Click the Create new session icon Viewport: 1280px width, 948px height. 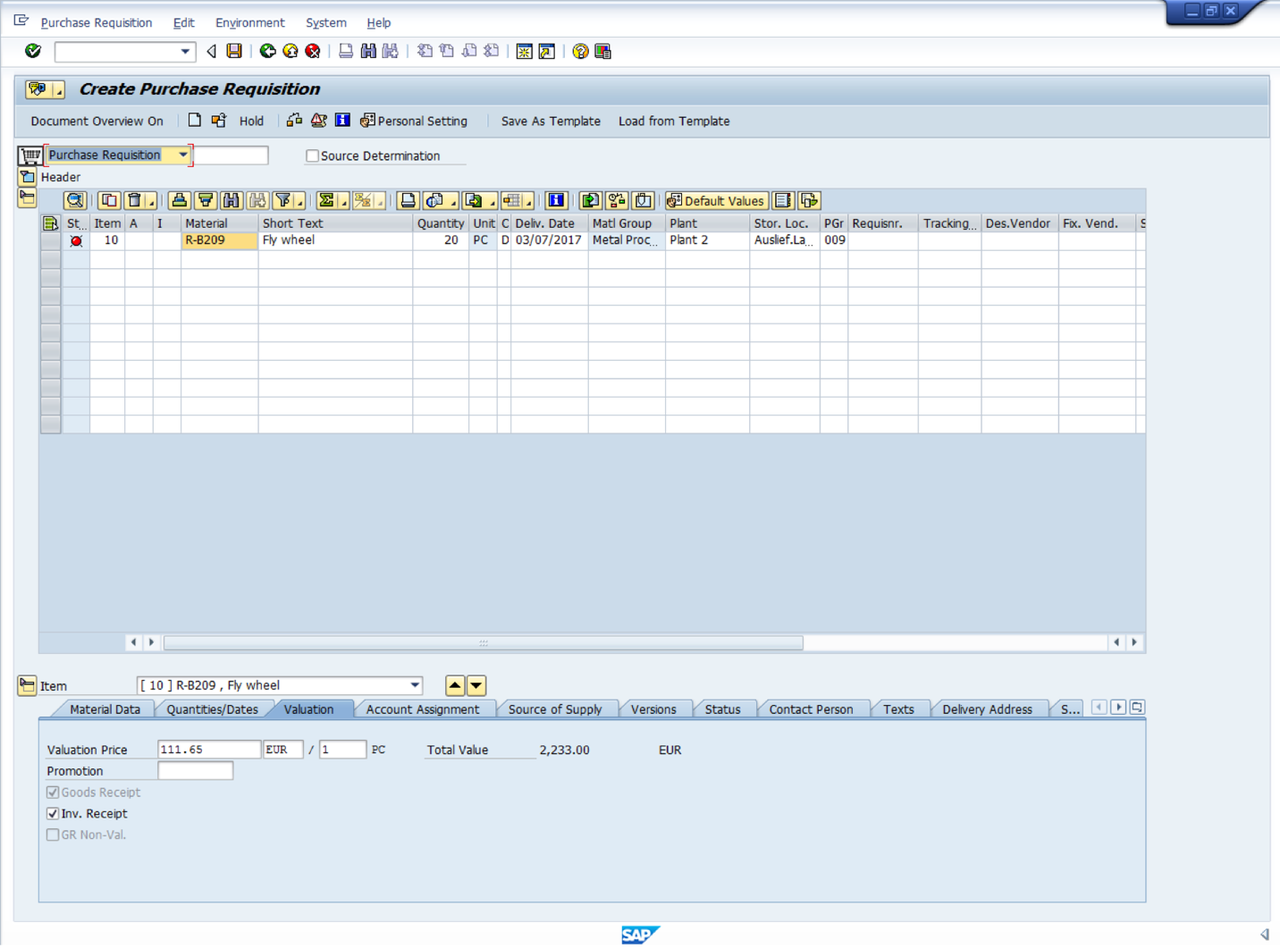pos(523,51)
